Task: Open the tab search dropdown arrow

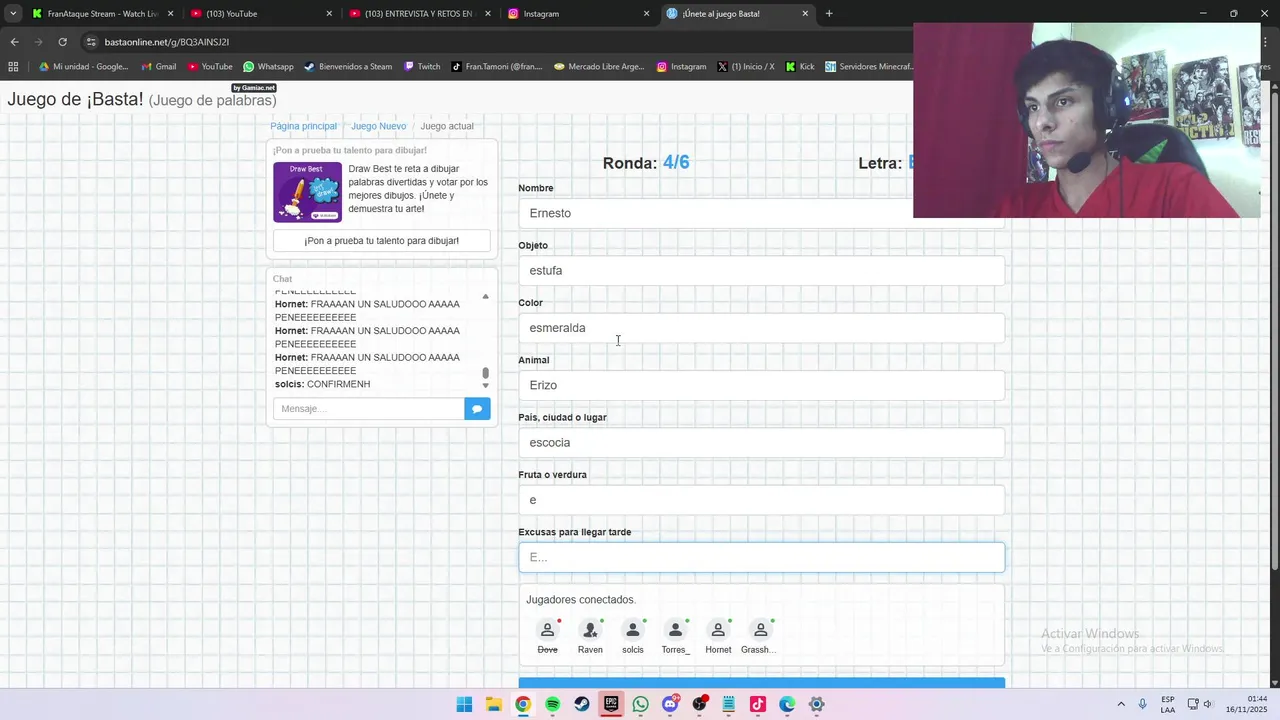Action: (x=13, y=14)
